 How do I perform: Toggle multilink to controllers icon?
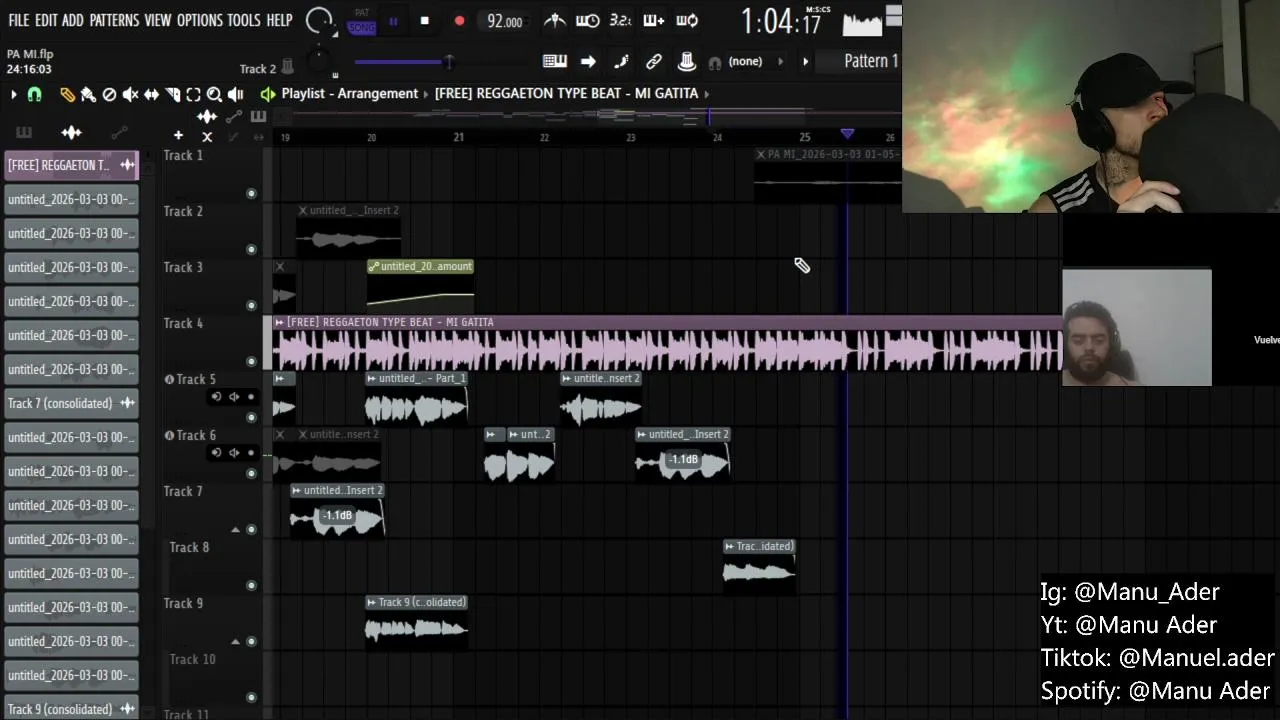click(x=654, y=62)
